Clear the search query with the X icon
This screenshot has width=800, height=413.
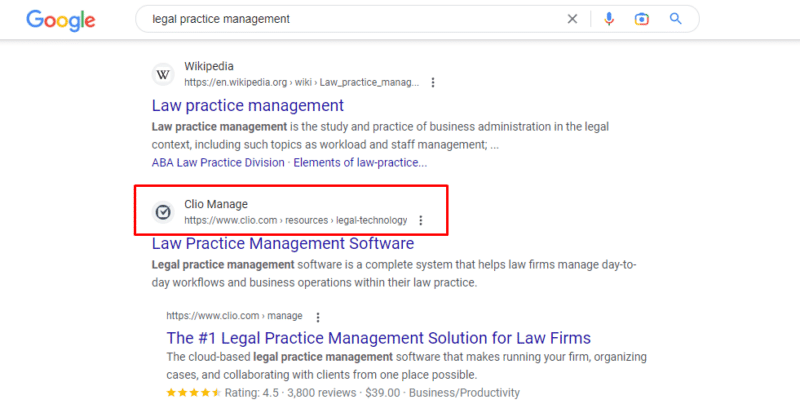(x=573, y=19)
